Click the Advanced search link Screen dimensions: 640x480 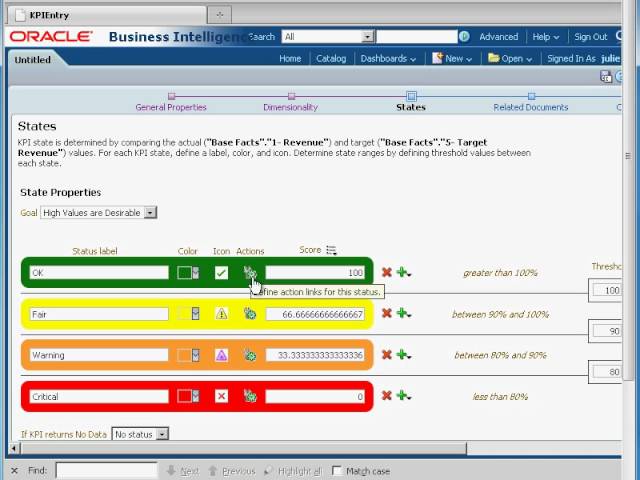(x=499, y=37)
